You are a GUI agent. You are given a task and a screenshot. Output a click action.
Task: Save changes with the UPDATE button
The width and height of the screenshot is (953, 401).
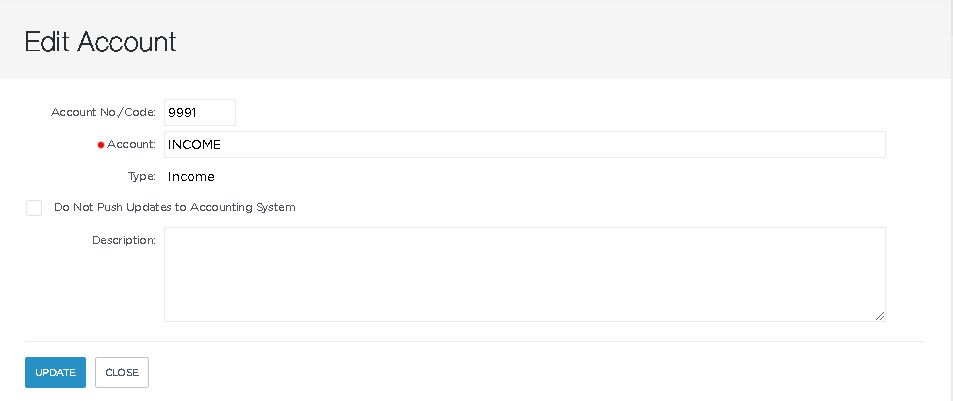click(x=55, y=372)
